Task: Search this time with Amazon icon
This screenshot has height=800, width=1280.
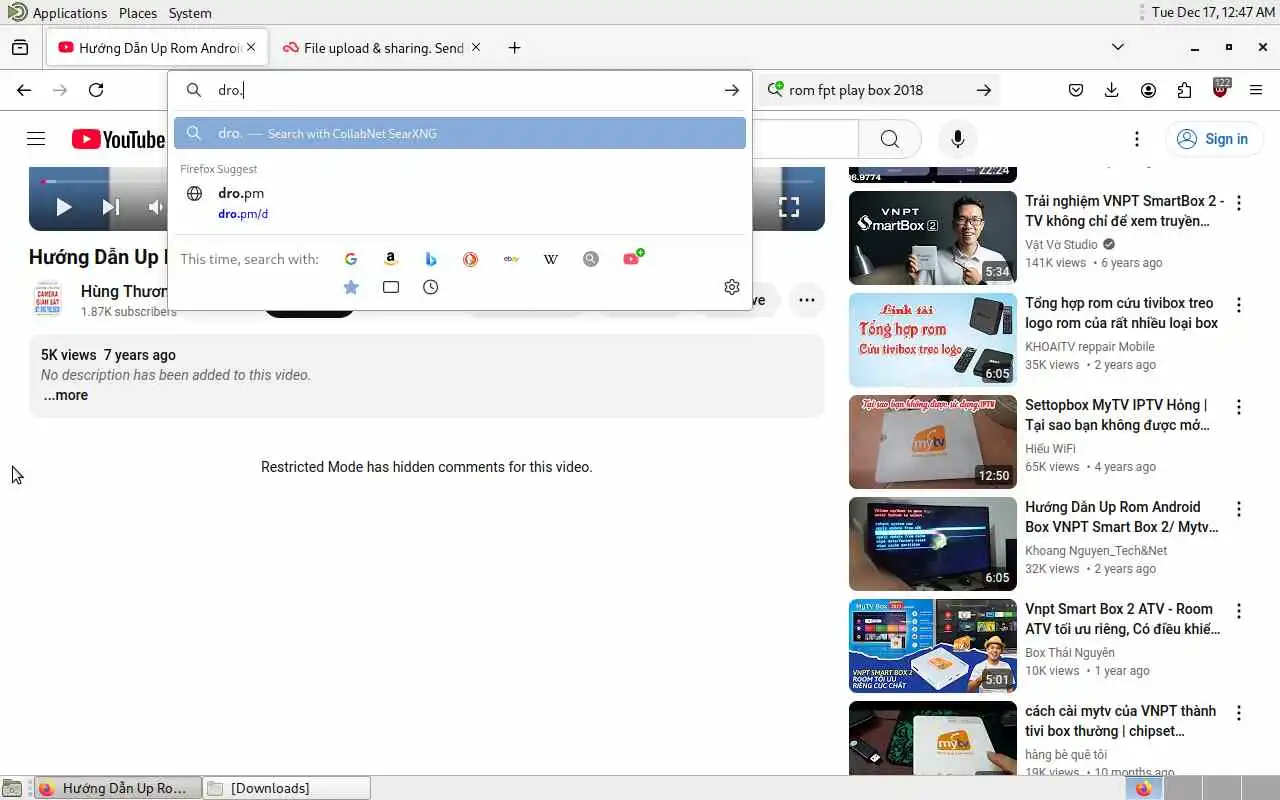Action: [x=391, y=259]
